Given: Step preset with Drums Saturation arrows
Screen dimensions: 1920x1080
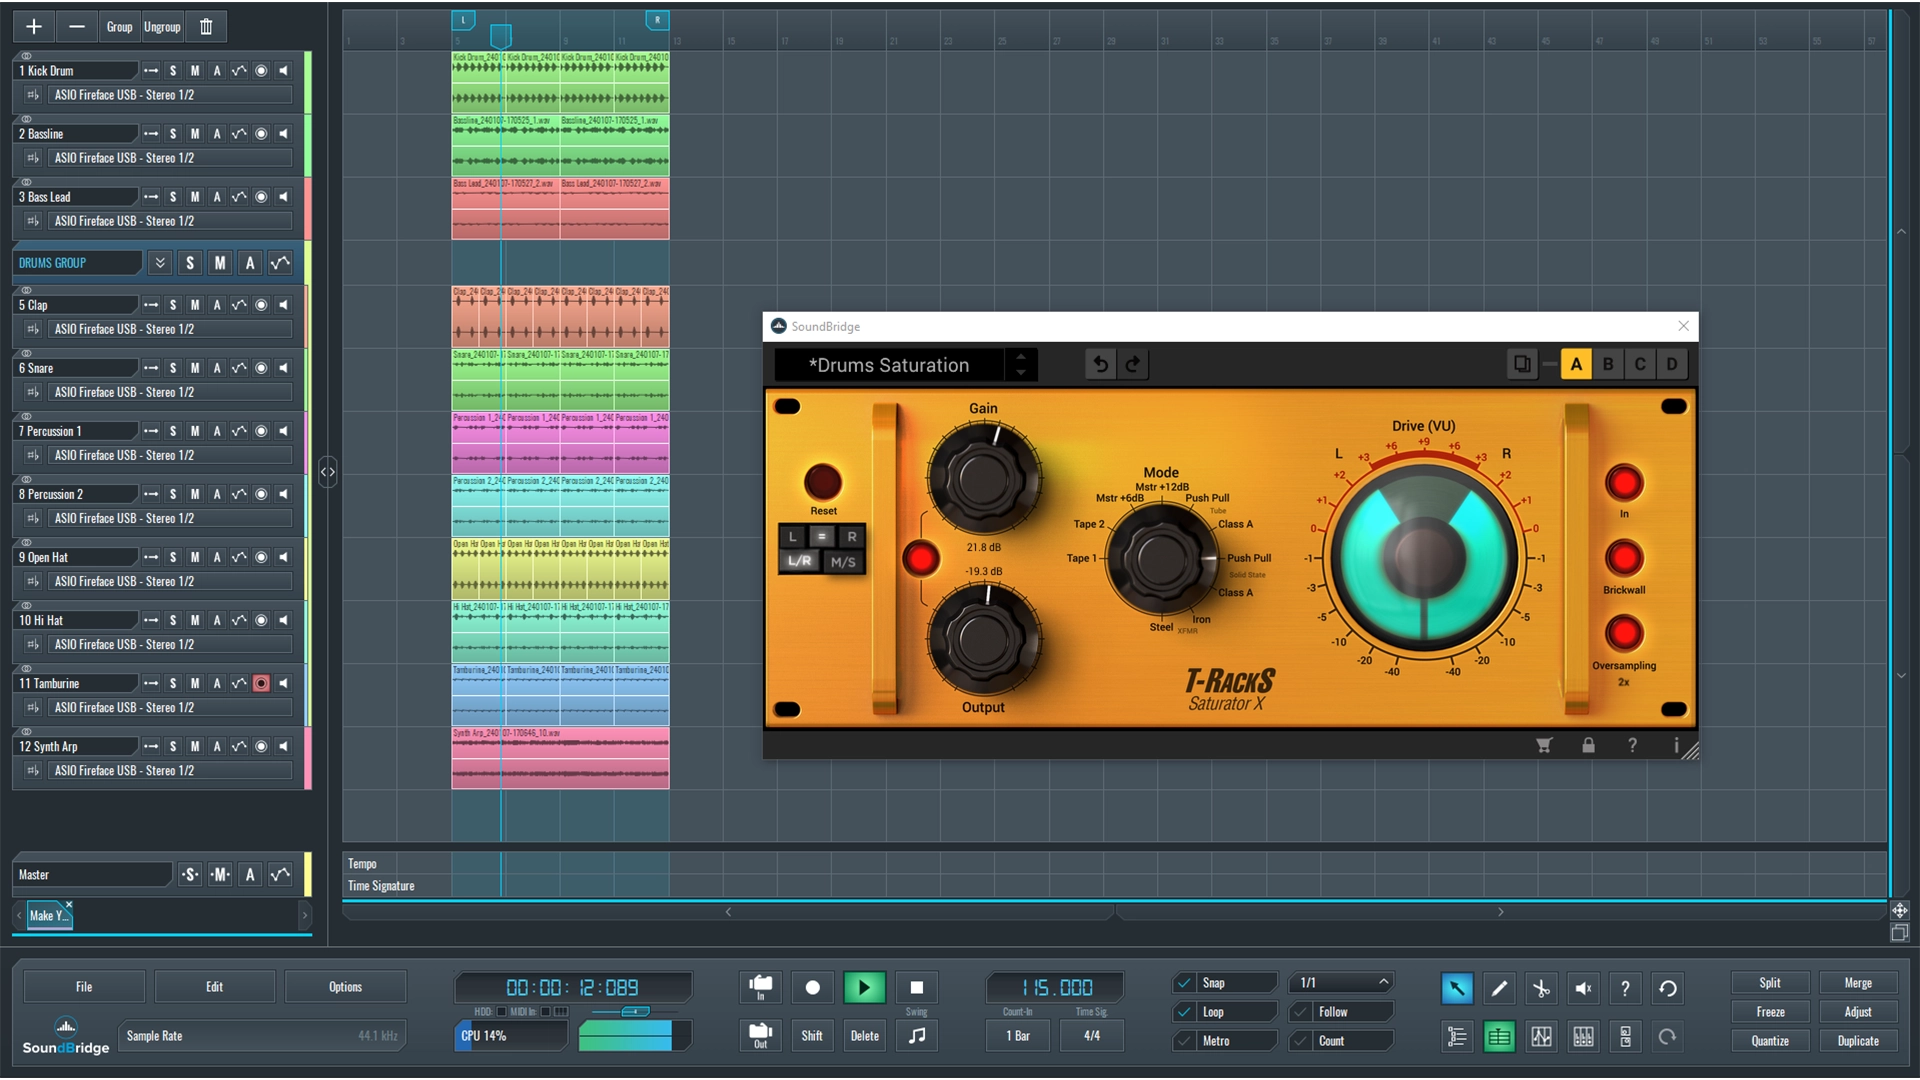Looking at the screenshot, I should [1021, 364].
